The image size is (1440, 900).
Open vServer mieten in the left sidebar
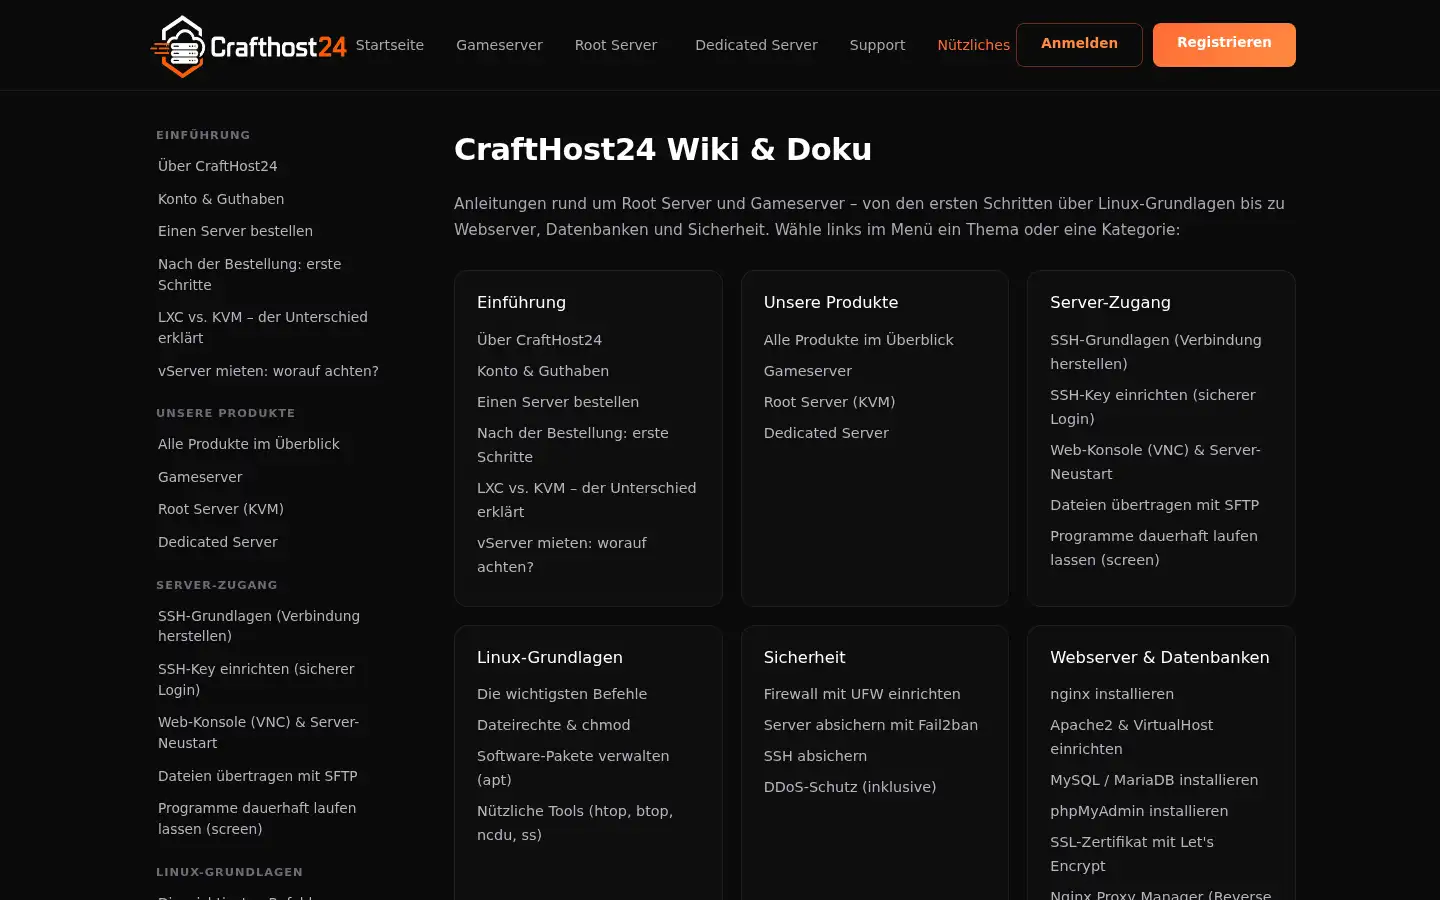[268, 371]
